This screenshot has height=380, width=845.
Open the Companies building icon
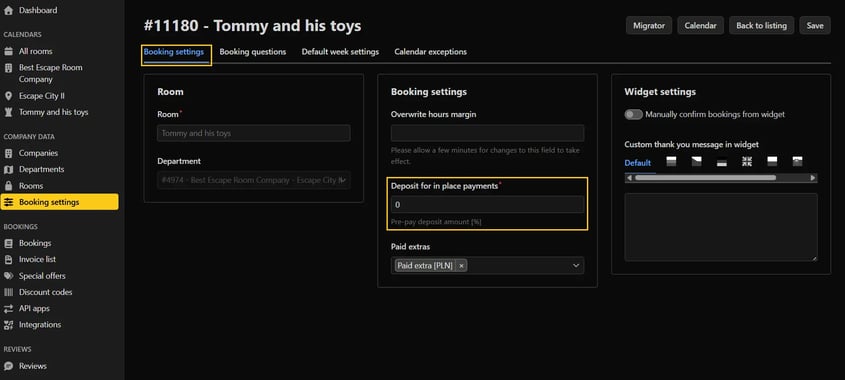pyautogui.click(x=8, y=153)
